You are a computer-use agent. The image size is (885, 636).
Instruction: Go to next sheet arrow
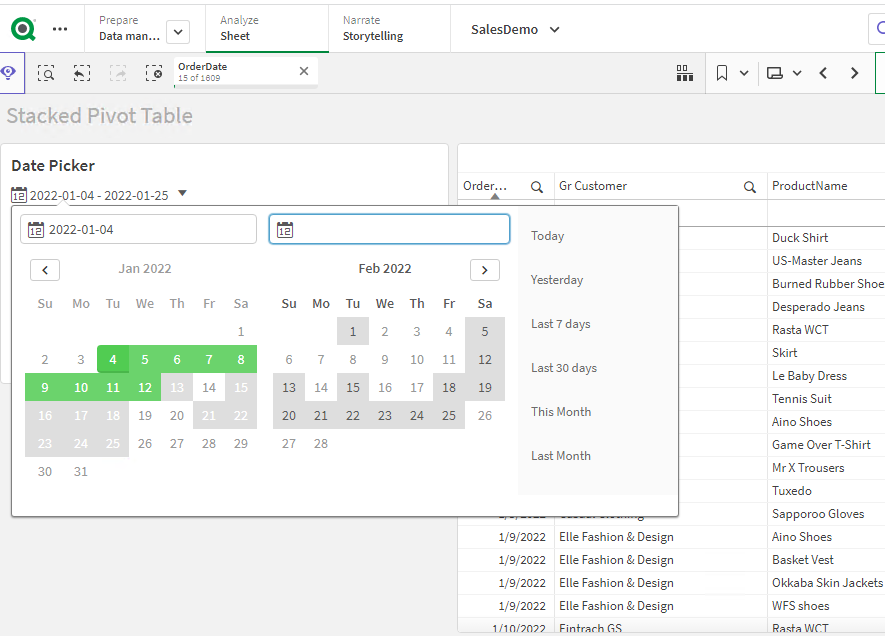[x=854, y=73]
